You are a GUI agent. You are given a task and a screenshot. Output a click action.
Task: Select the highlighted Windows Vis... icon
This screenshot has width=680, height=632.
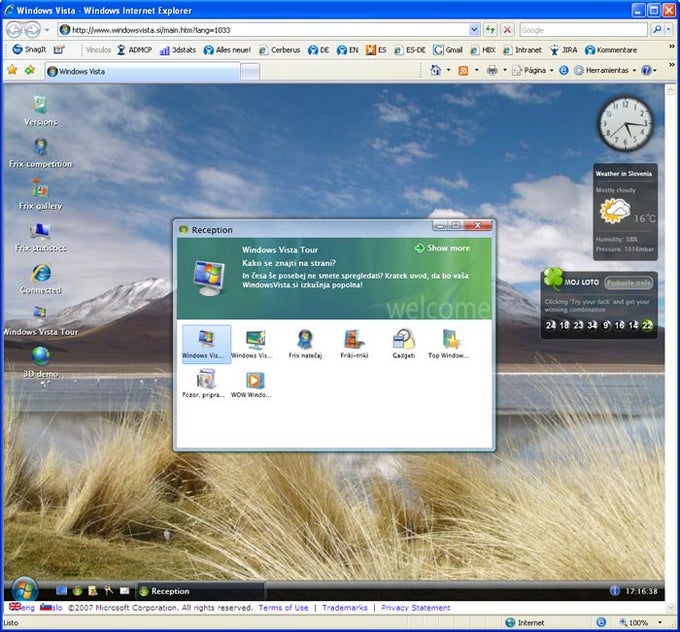click(x=206, y=344)
